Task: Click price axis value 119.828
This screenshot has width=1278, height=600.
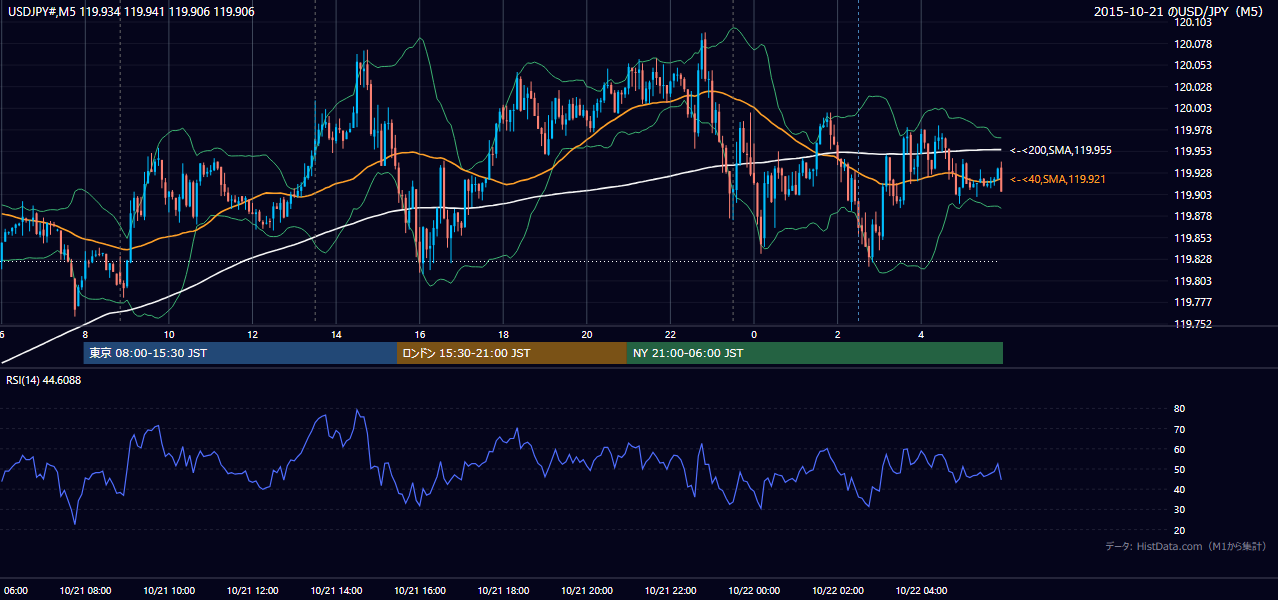Action: tap(1195, 259)
